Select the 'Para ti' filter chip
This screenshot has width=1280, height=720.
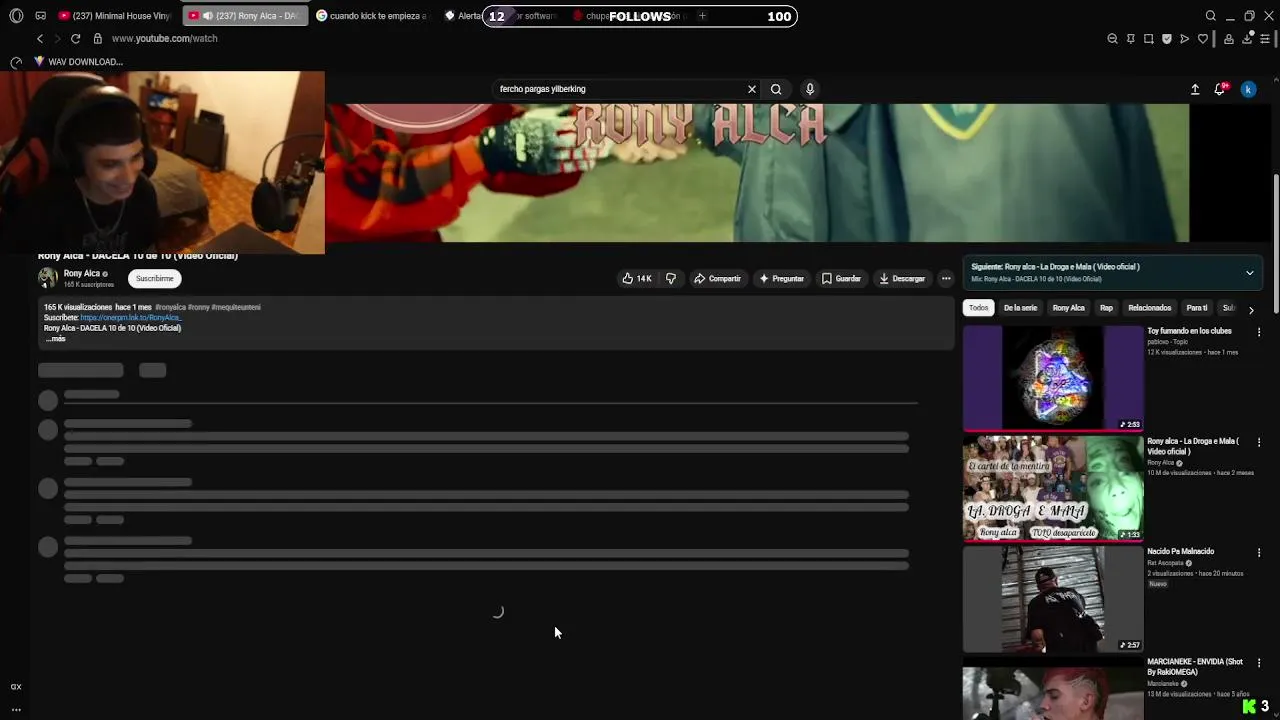[1197, 308]
